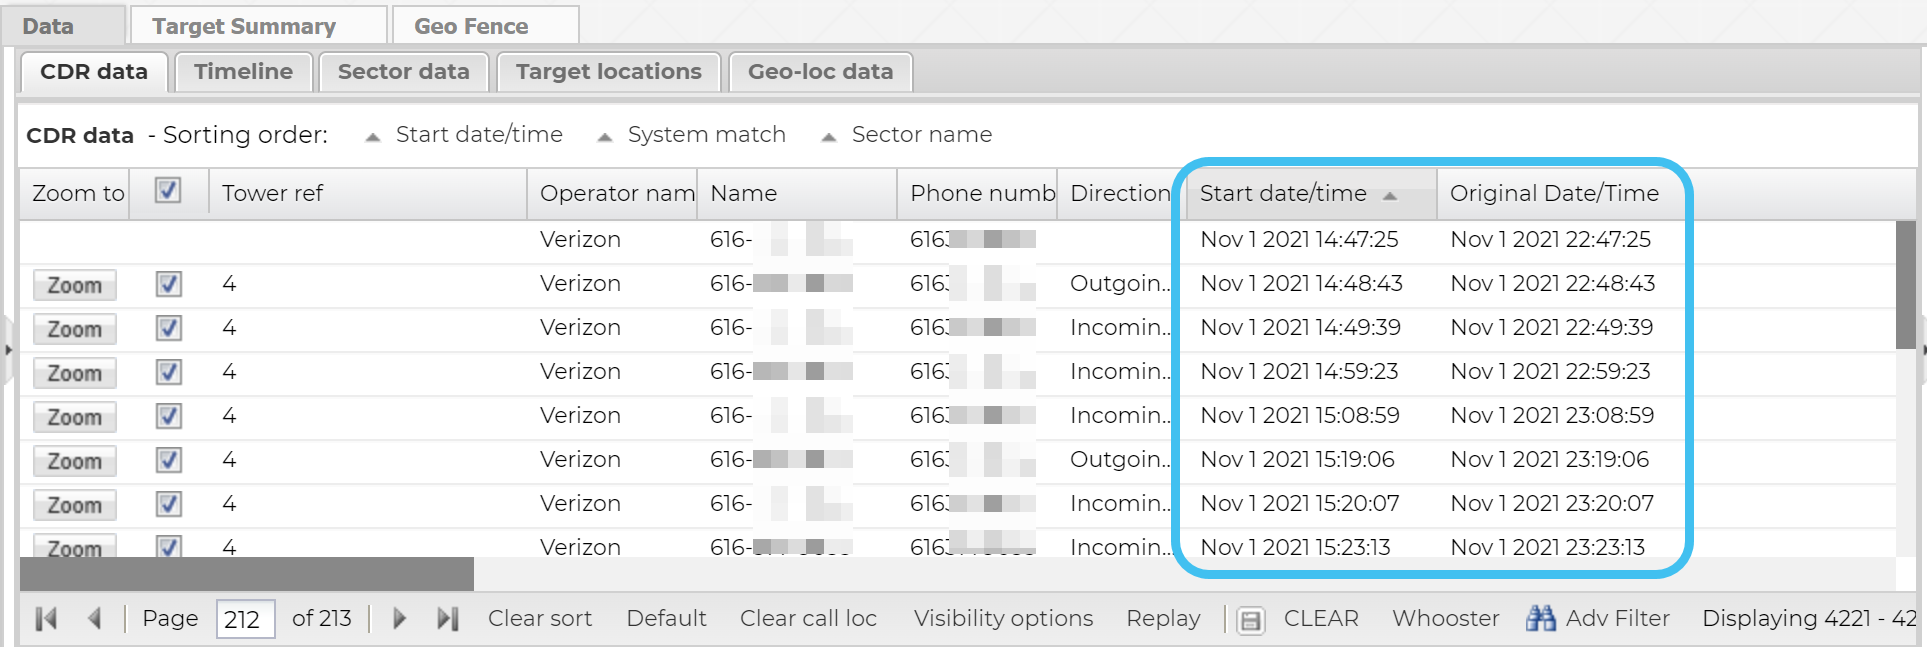This screenshot has width=1927, height=647.
Task: Click the Clear sort button
Action: [539, 619]
